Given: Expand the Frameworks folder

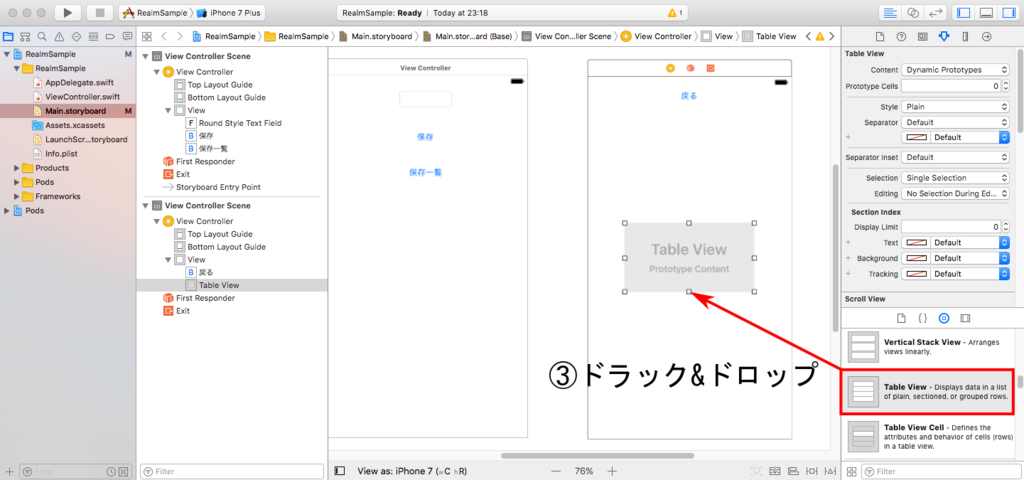Looking at the screenshot, I should pyautogui.click(x=17, y=196).
